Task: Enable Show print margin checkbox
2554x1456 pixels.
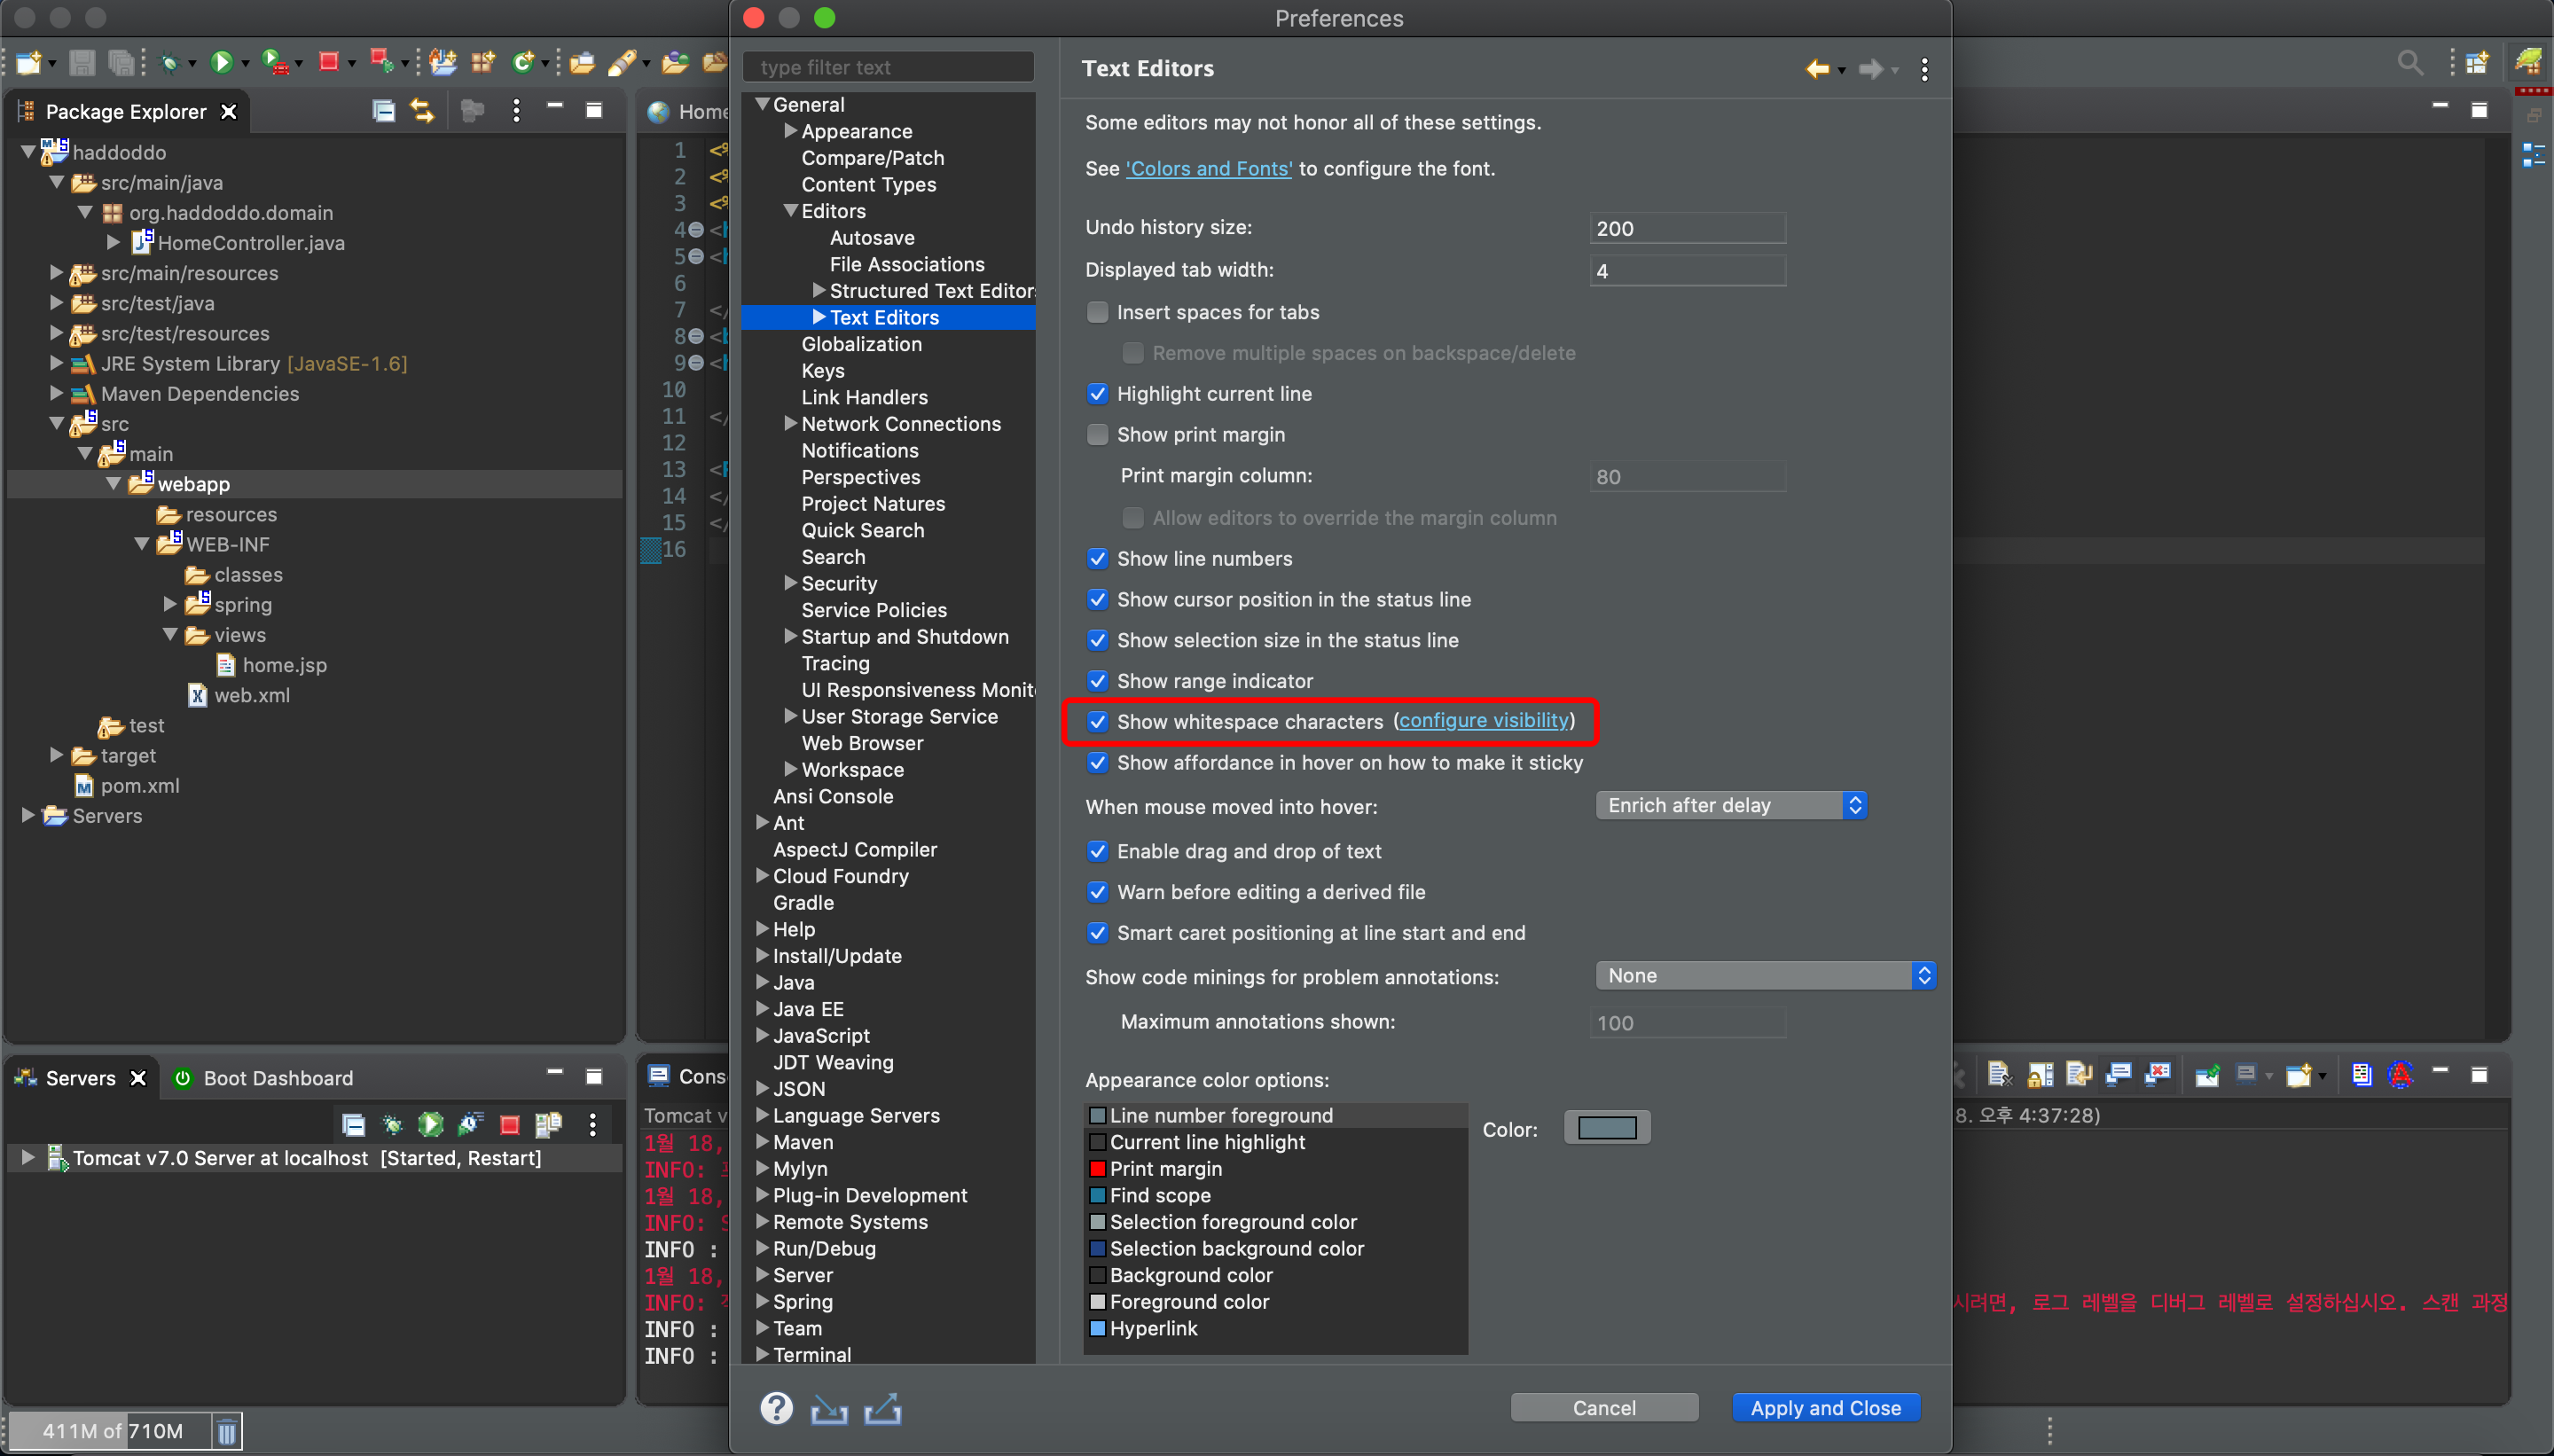Action: (x=1098, y=434)
